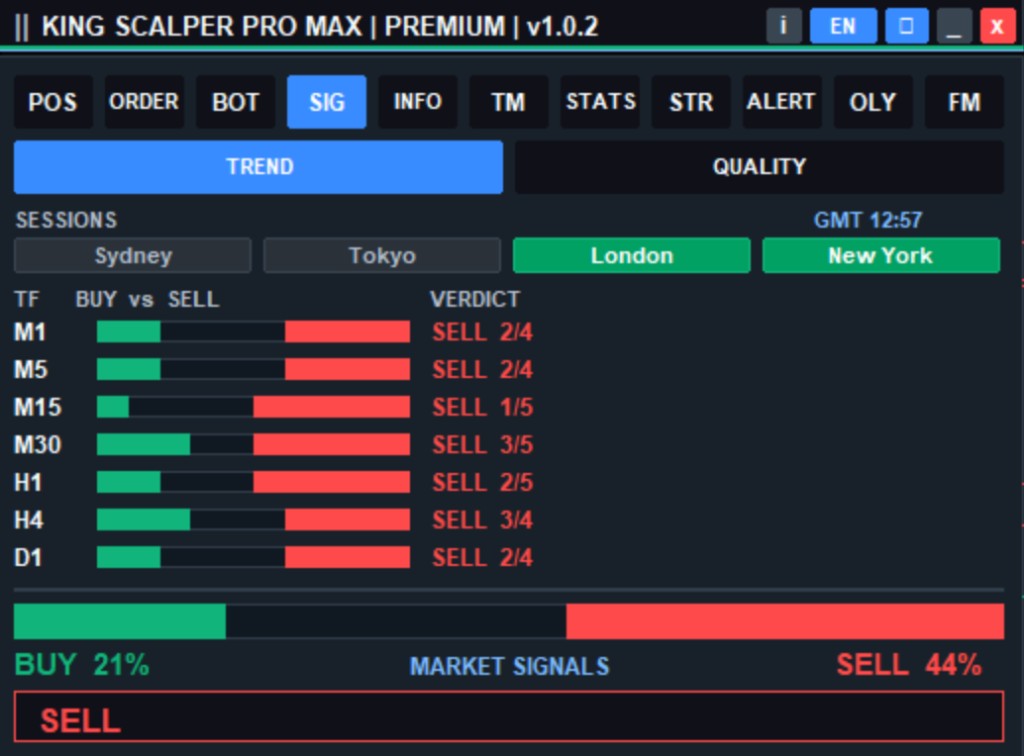The image size is (1024, 756).
Task: Click the M15 buy vs sell bar
Action: click(253, 407)
